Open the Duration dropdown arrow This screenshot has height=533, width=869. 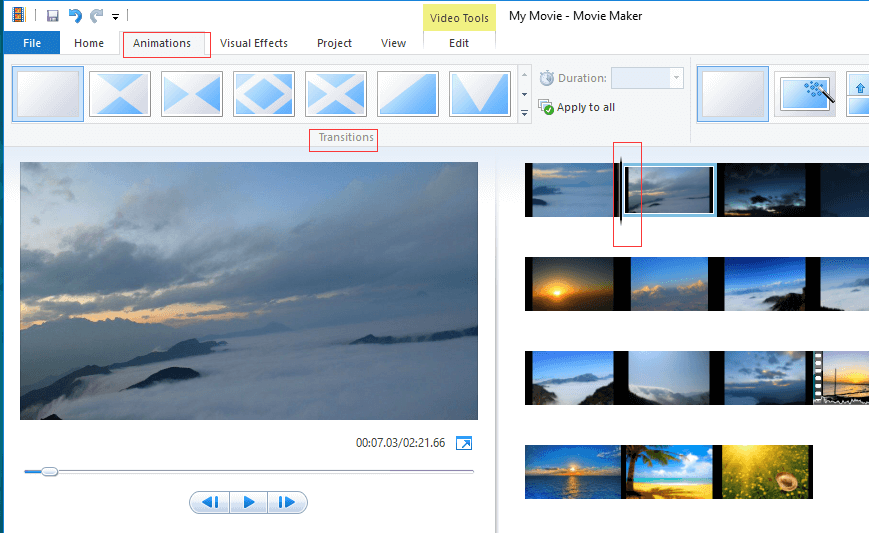pos(676,78)
